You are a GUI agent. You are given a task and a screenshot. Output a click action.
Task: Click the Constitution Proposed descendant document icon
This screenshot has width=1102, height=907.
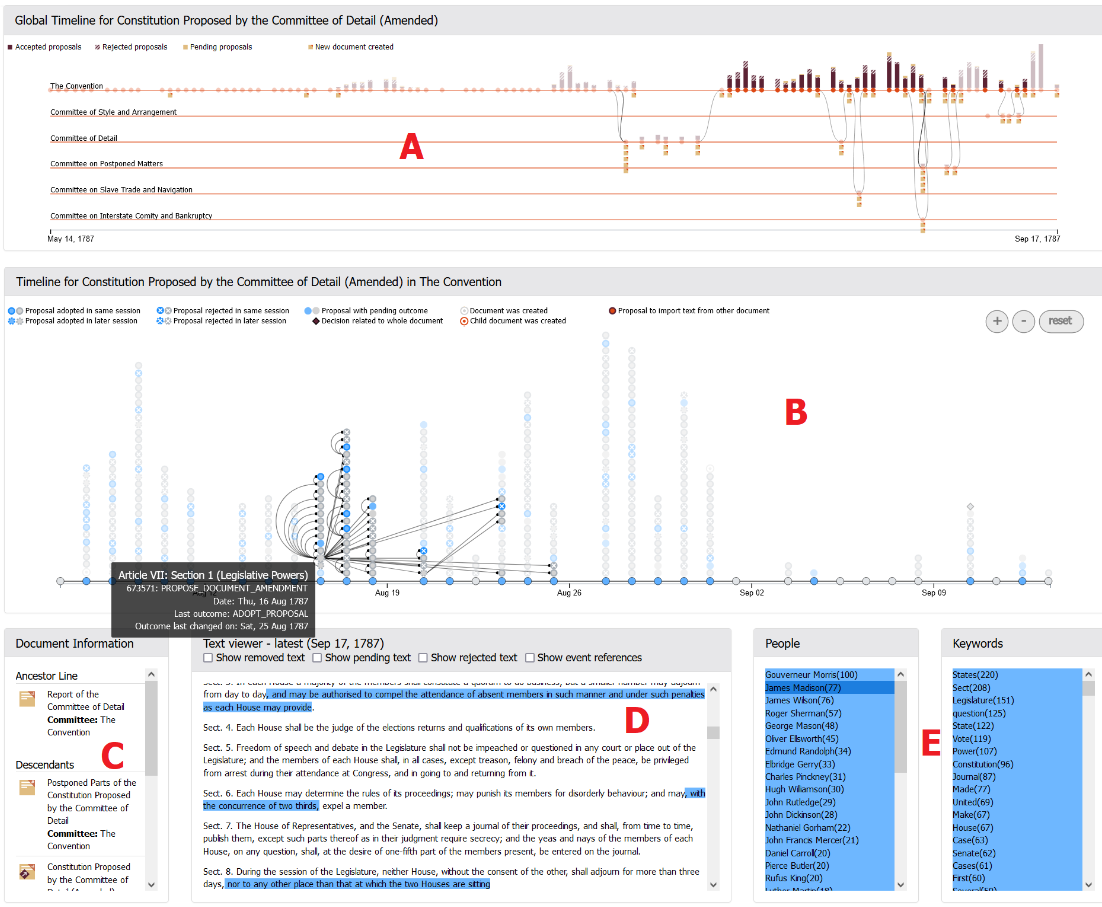[28, 873]
